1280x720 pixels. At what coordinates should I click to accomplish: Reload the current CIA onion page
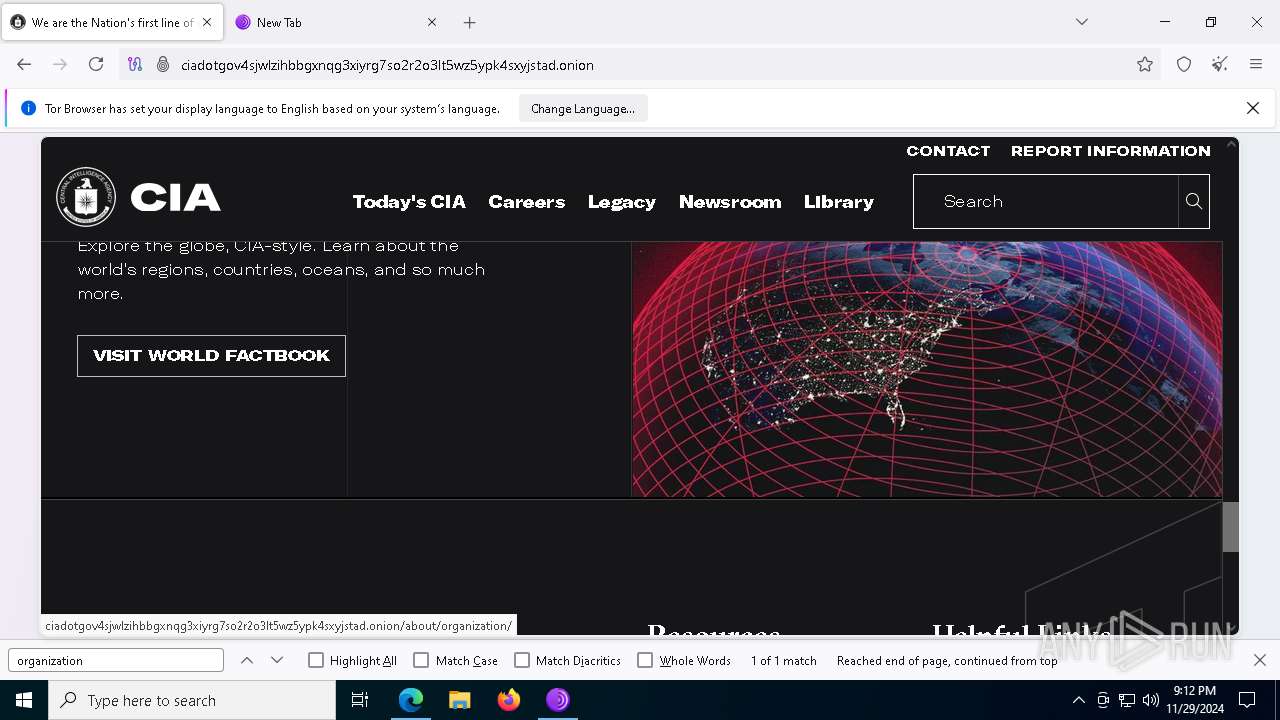tap(96, 64)
